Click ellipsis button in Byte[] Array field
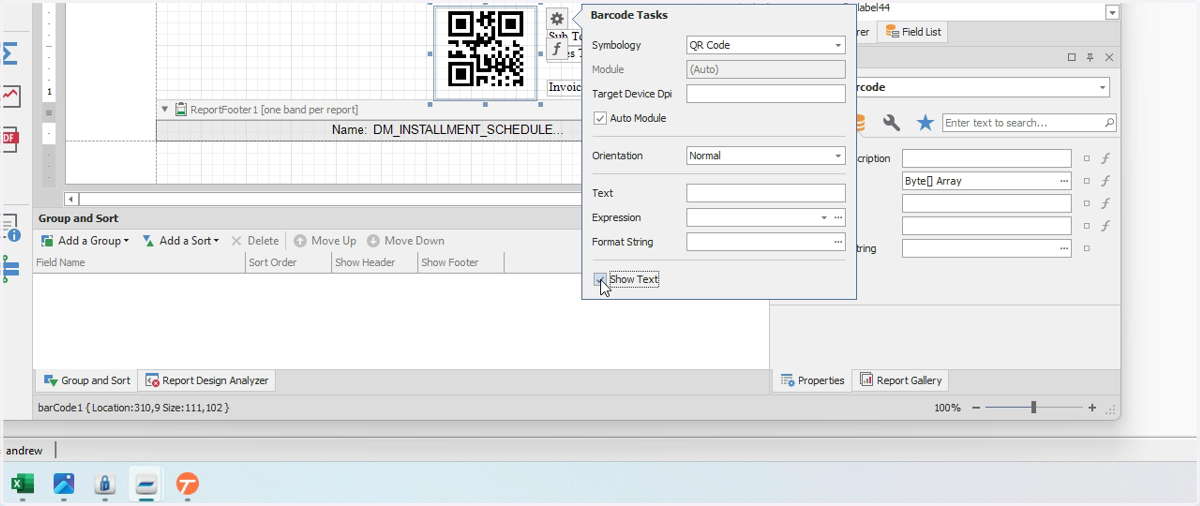Image resolution: width=1200 pixels, height=506 pixels. pos(1064,181)
